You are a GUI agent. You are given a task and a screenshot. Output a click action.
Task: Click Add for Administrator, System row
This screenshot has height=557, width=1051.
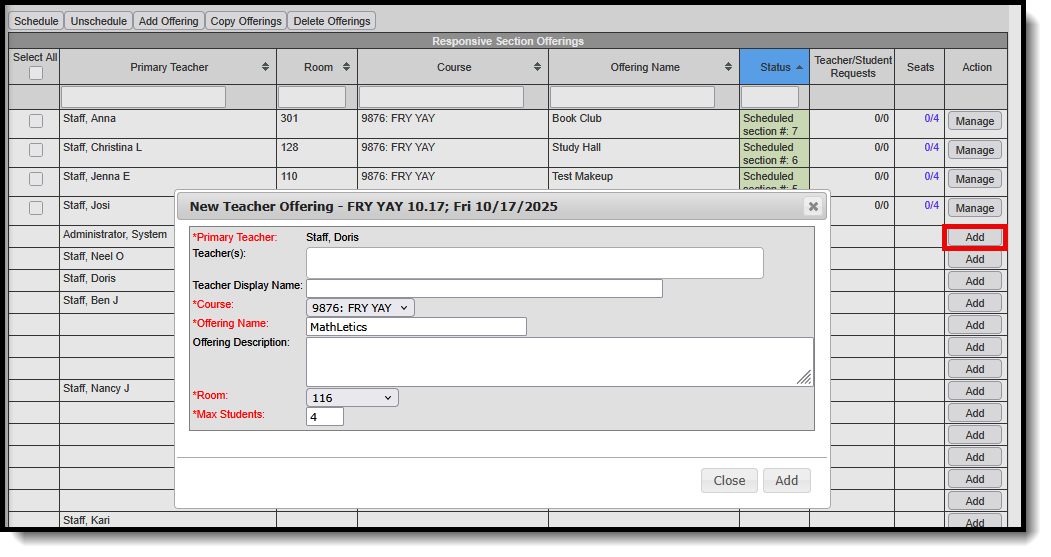point(975,237)
